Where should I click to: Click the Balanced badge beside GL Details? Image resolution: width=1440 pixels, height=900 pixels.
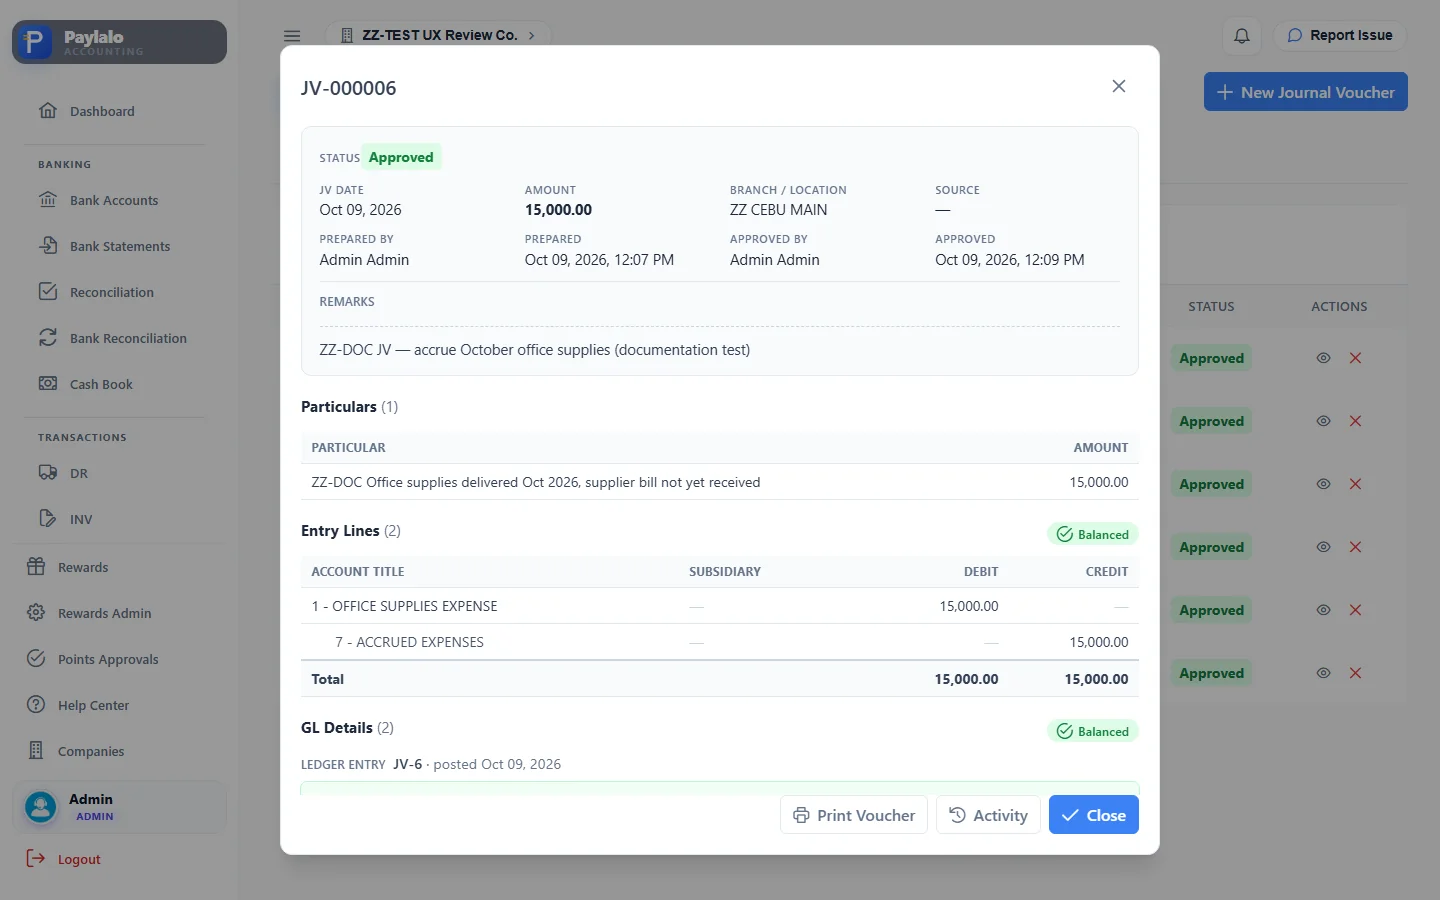tap(1093, 732)
